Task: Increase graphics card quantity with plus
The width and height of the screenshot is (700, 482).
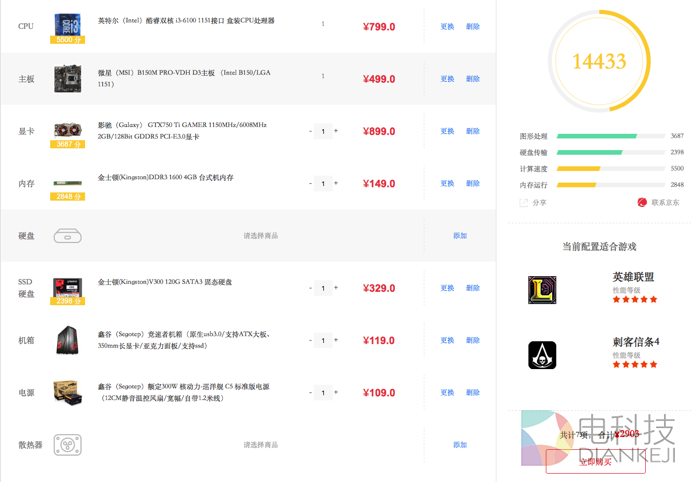Action: click(336, 131)
